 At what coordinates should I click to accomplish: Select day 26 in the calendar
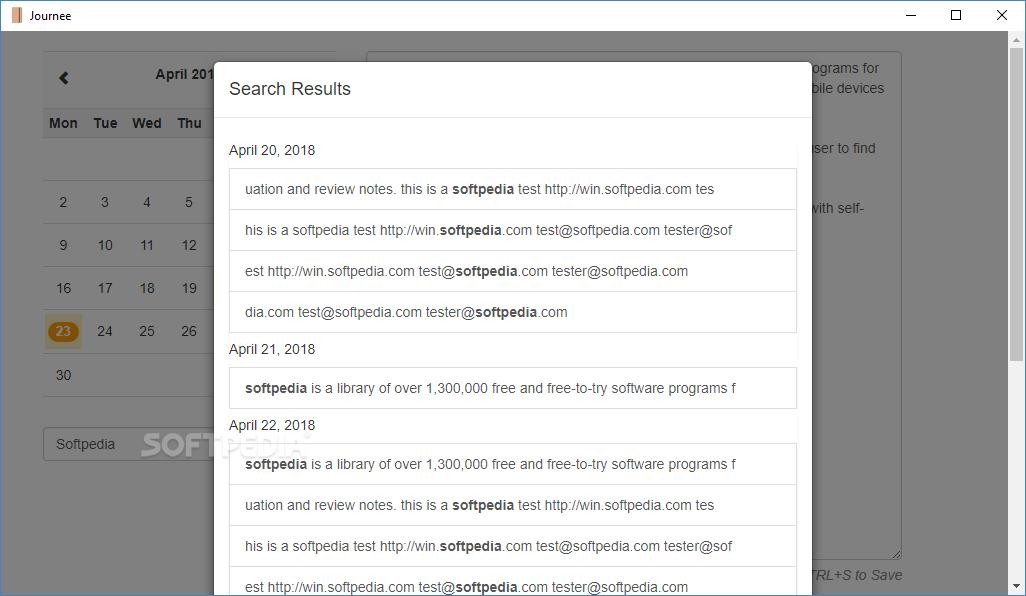tap(188, 331)
